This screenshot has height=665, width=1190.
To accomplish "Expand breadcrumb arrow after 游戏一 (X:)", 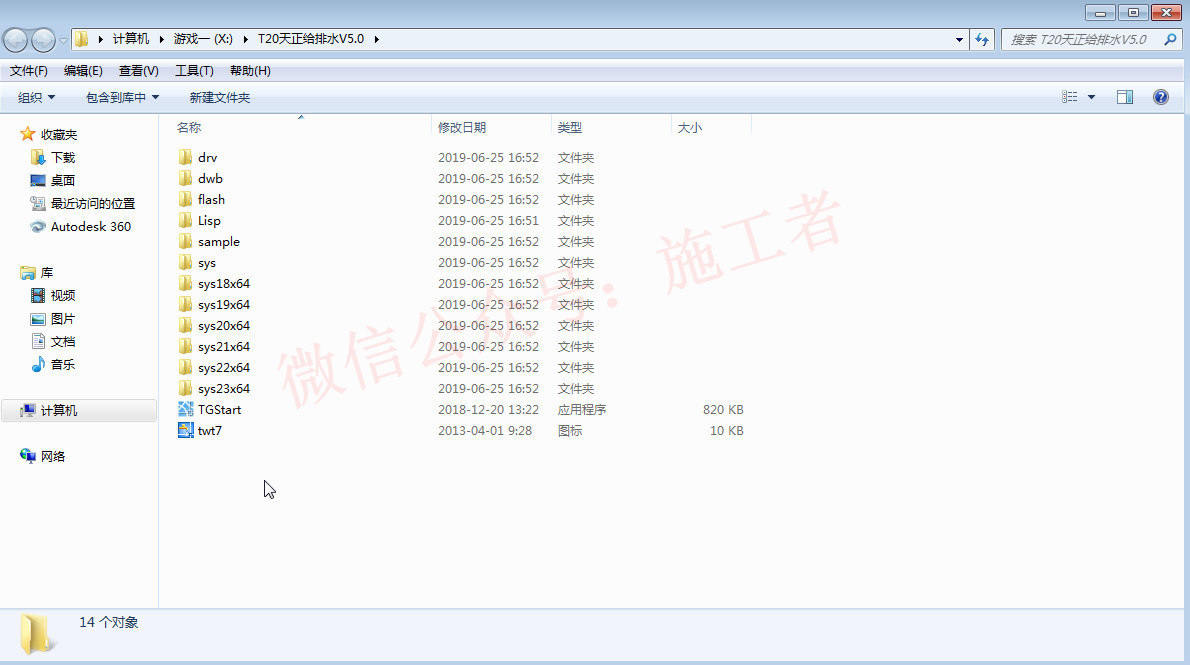I will 245,39.
